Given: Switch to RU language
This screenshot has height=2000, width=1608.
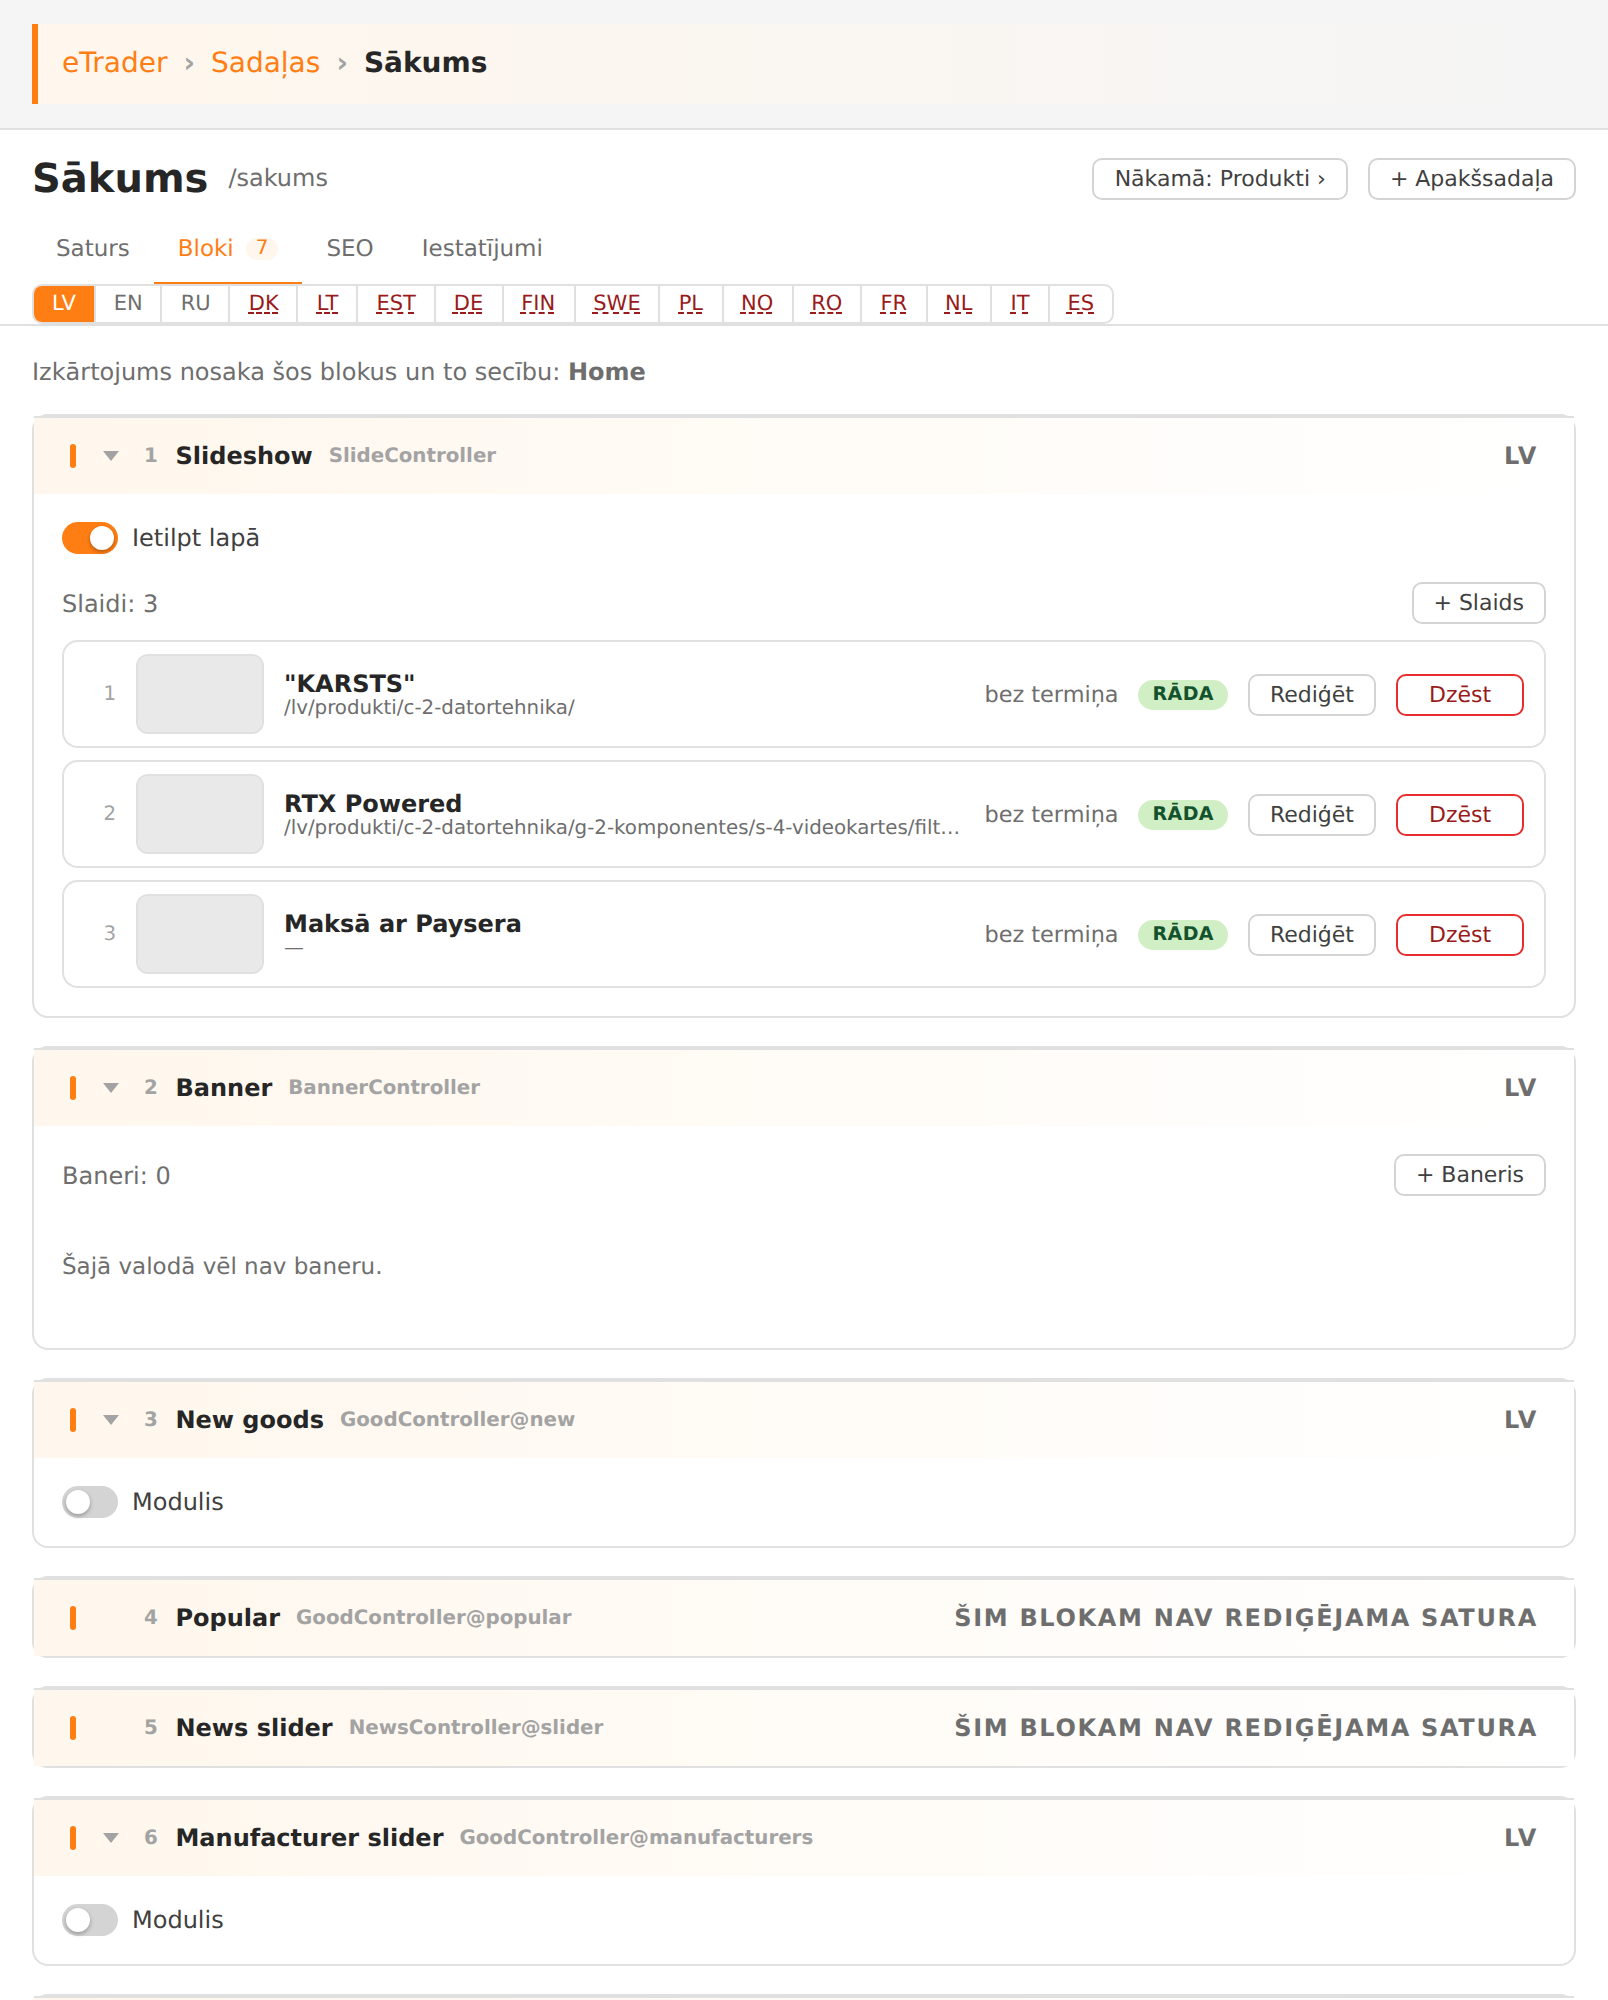Looking at the screenshot, I should [x=196, y=304].
